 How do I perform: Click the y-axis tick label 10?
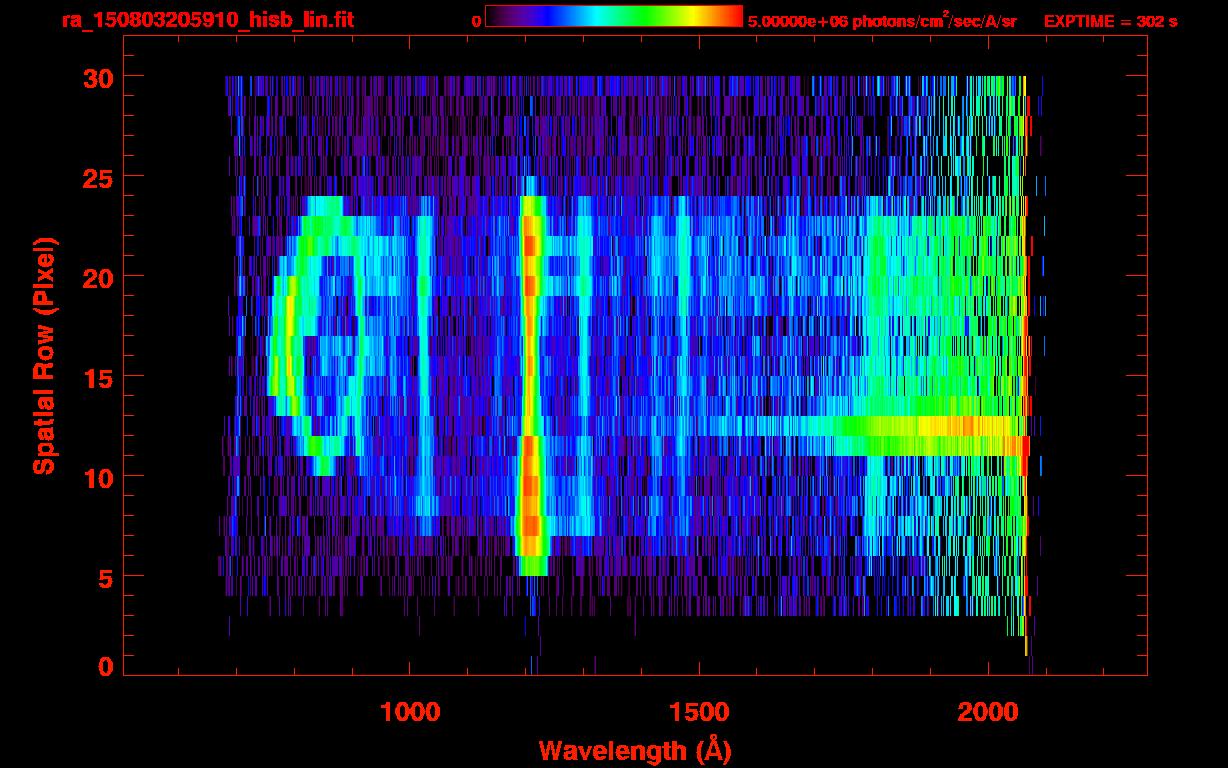(x=98, y=477)
